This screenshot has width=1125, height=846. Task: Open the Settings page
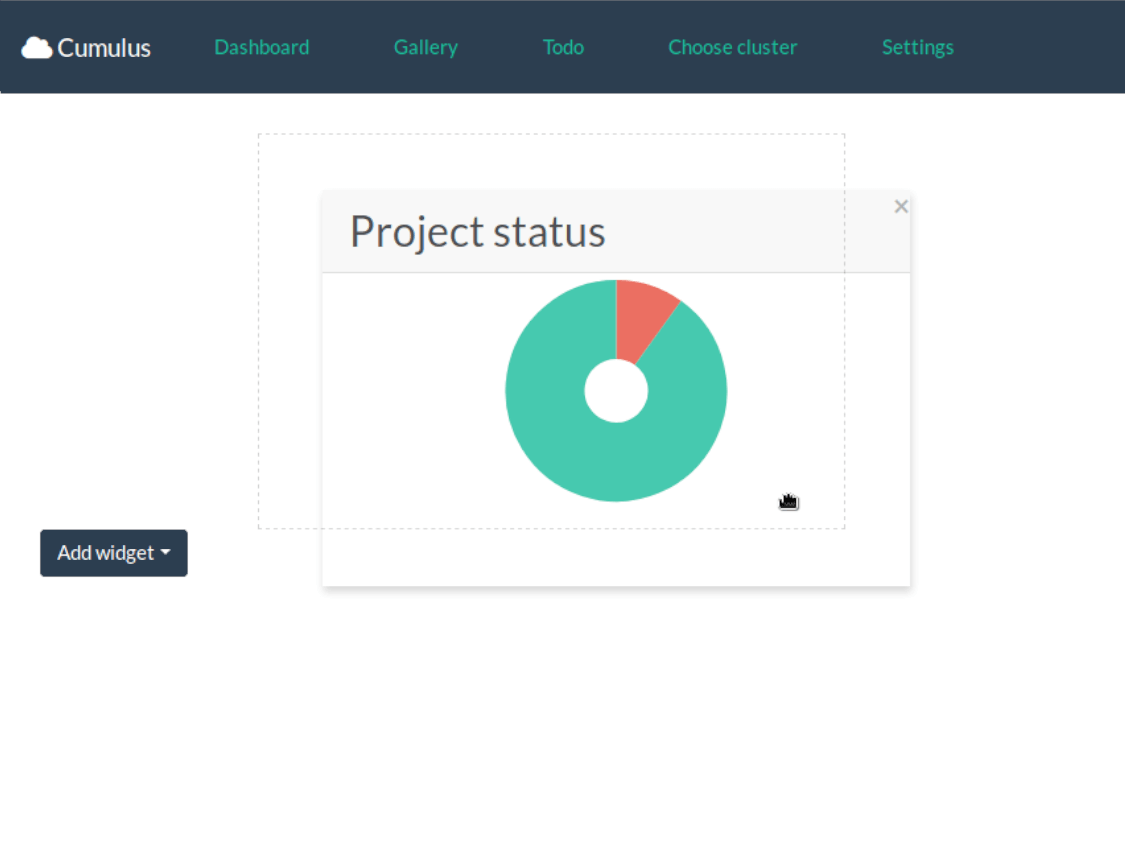(x=918, y=47)
